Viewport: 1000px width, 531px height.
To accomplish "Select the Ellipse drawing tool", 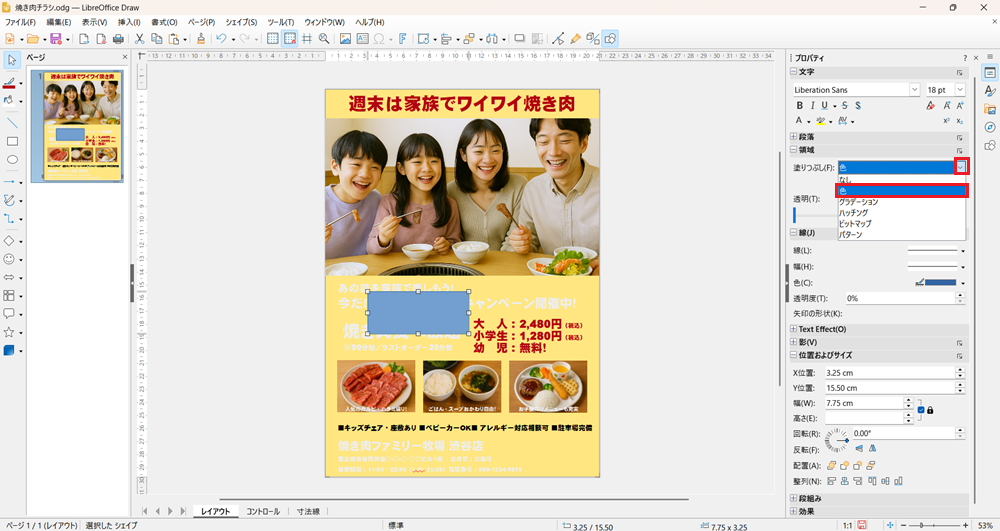I will pos(11,159).
